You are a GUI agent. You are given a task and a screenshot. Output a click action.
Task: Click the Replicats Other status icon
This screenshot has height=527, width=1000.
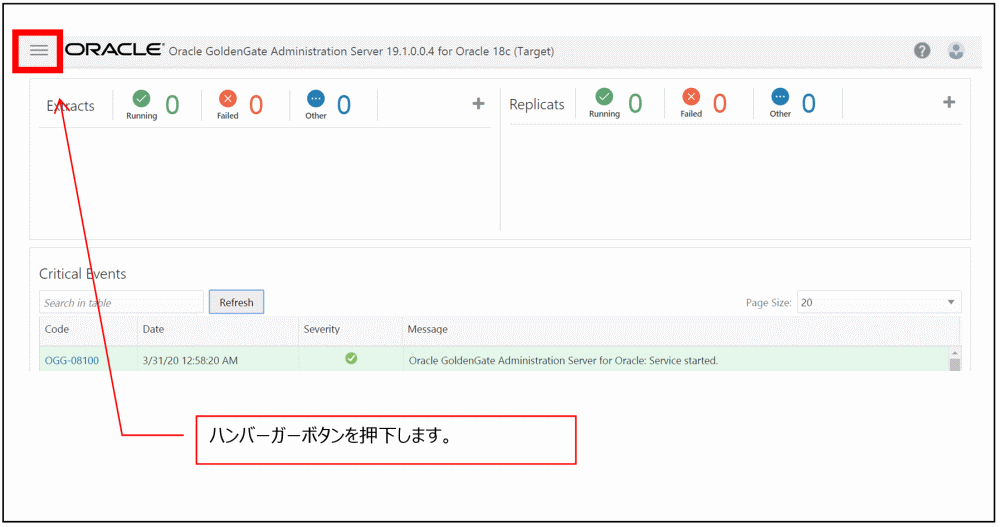click(780, 97)
